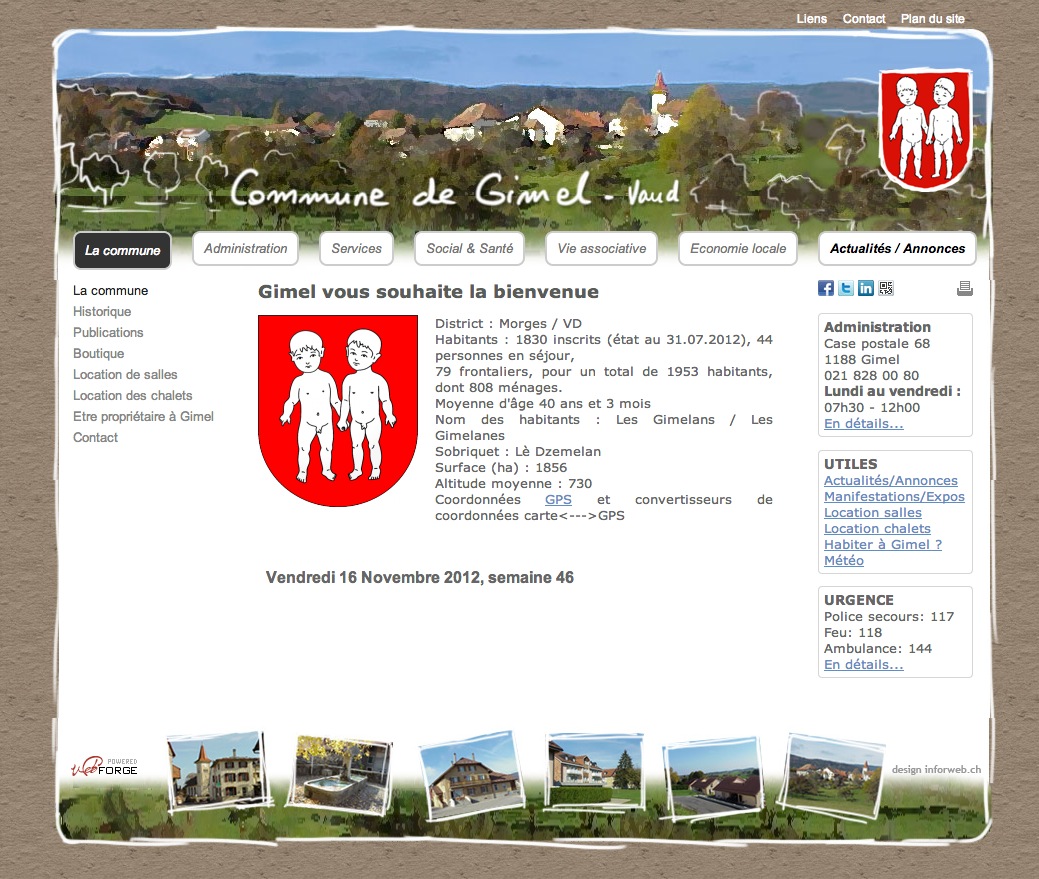
Task: Switch to the Administration tab
Action: coord(245,248)
